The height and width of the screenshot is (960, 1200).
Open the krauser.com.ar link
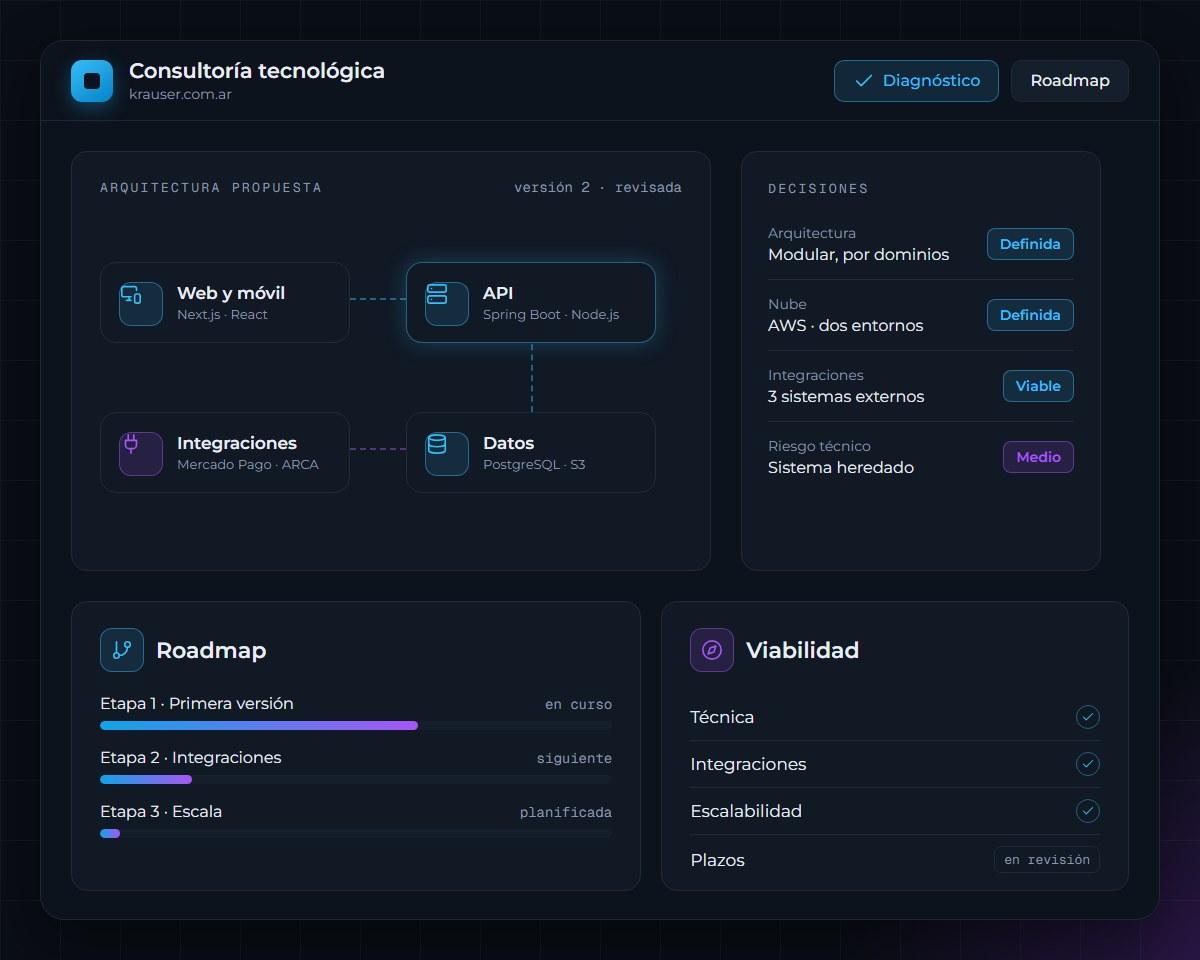[x=180, y=94]
